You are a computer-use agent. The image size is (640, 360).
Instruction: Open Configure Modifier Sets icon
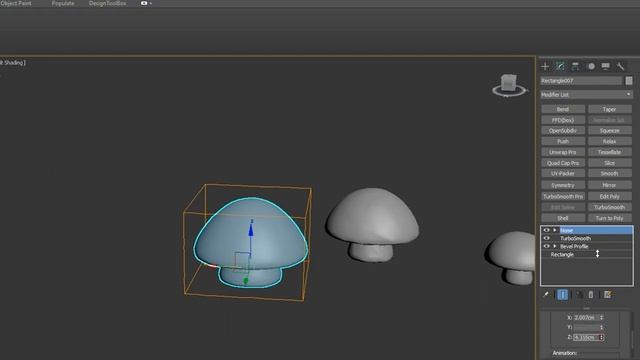point(607,294)
